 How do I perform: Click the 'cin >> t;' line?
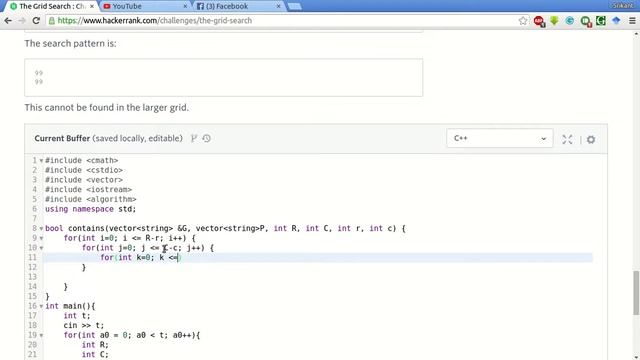click(x=84, y=326)
